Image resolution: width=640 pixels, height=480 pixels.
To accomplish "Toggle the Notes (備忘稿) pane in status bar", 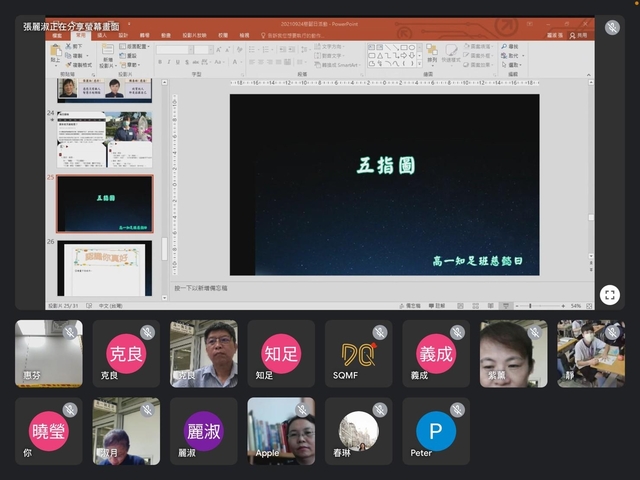I will coord(411,306).
